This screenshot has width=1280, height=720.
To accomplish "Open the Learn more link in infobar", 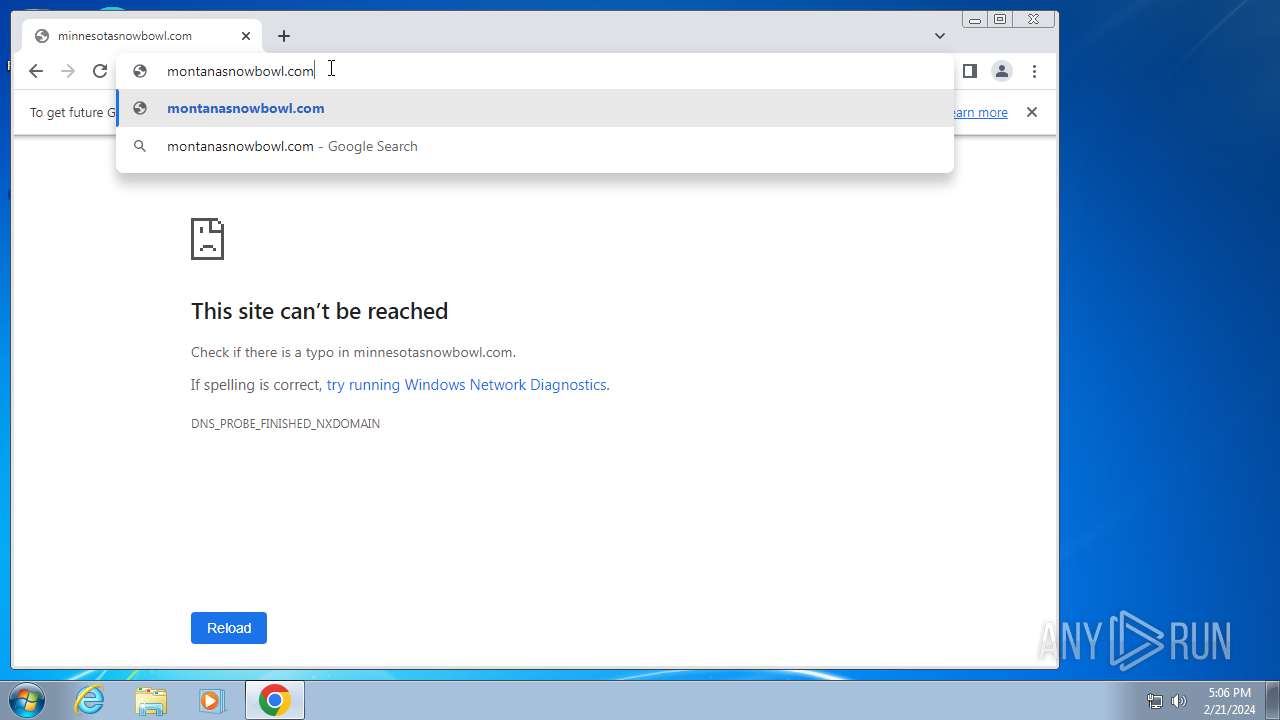I will (x=980, y=113).
